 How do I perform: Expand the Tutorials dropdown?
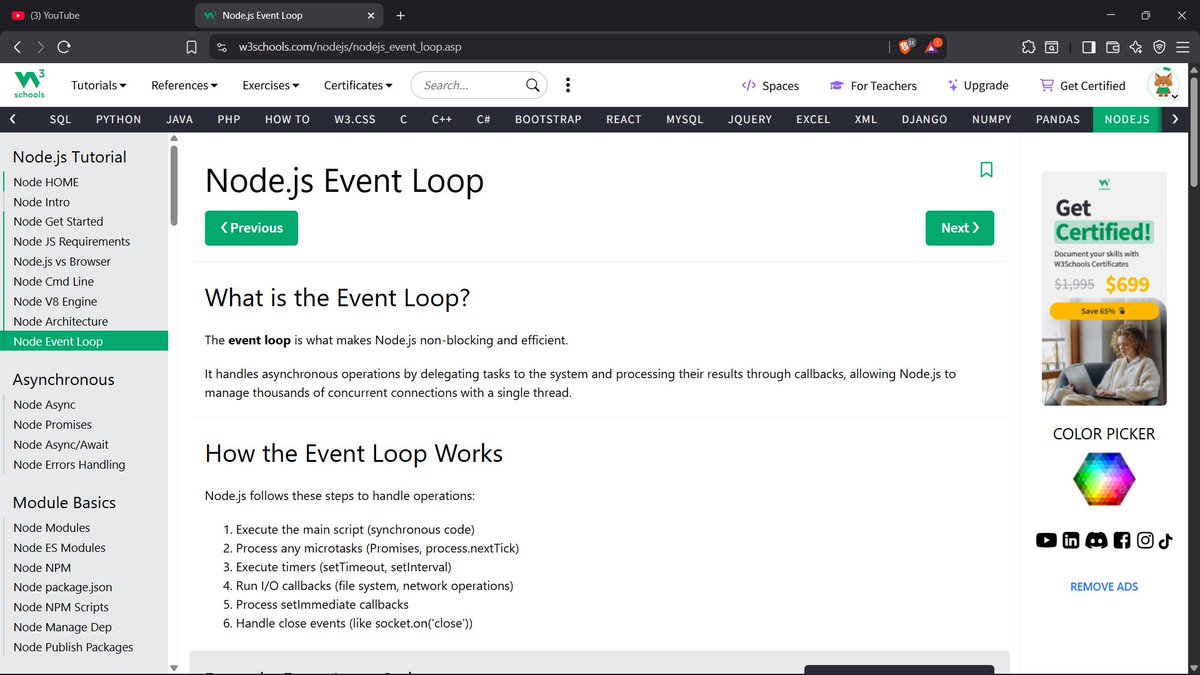coord(99,85)
